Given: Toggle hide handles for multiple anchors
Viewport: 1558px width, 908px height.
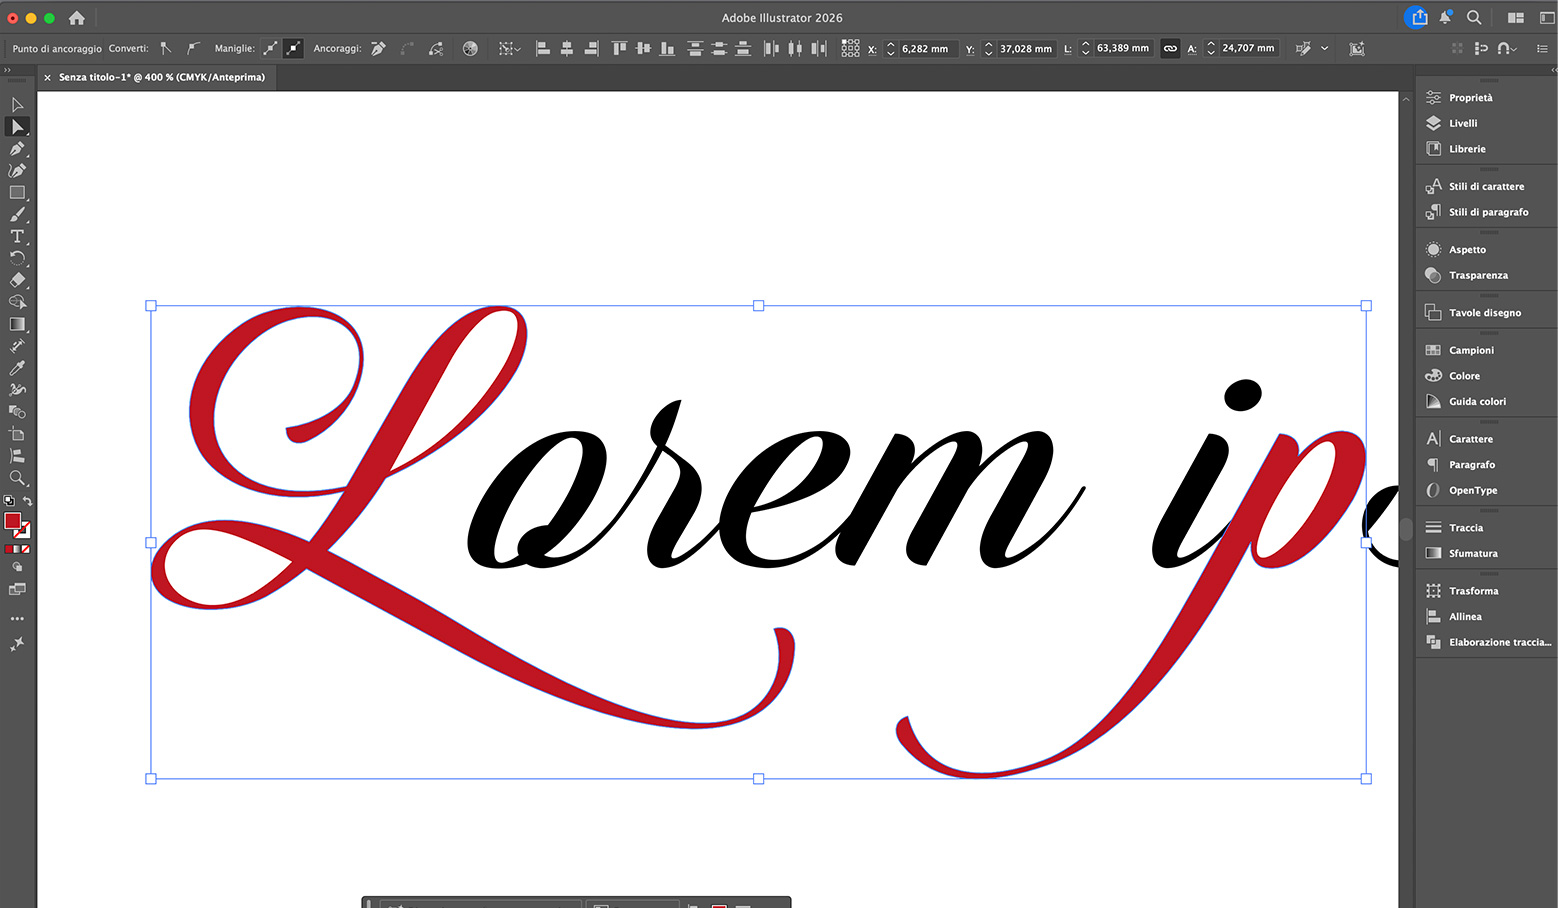Looking at the screenshot, I should 293,48.
